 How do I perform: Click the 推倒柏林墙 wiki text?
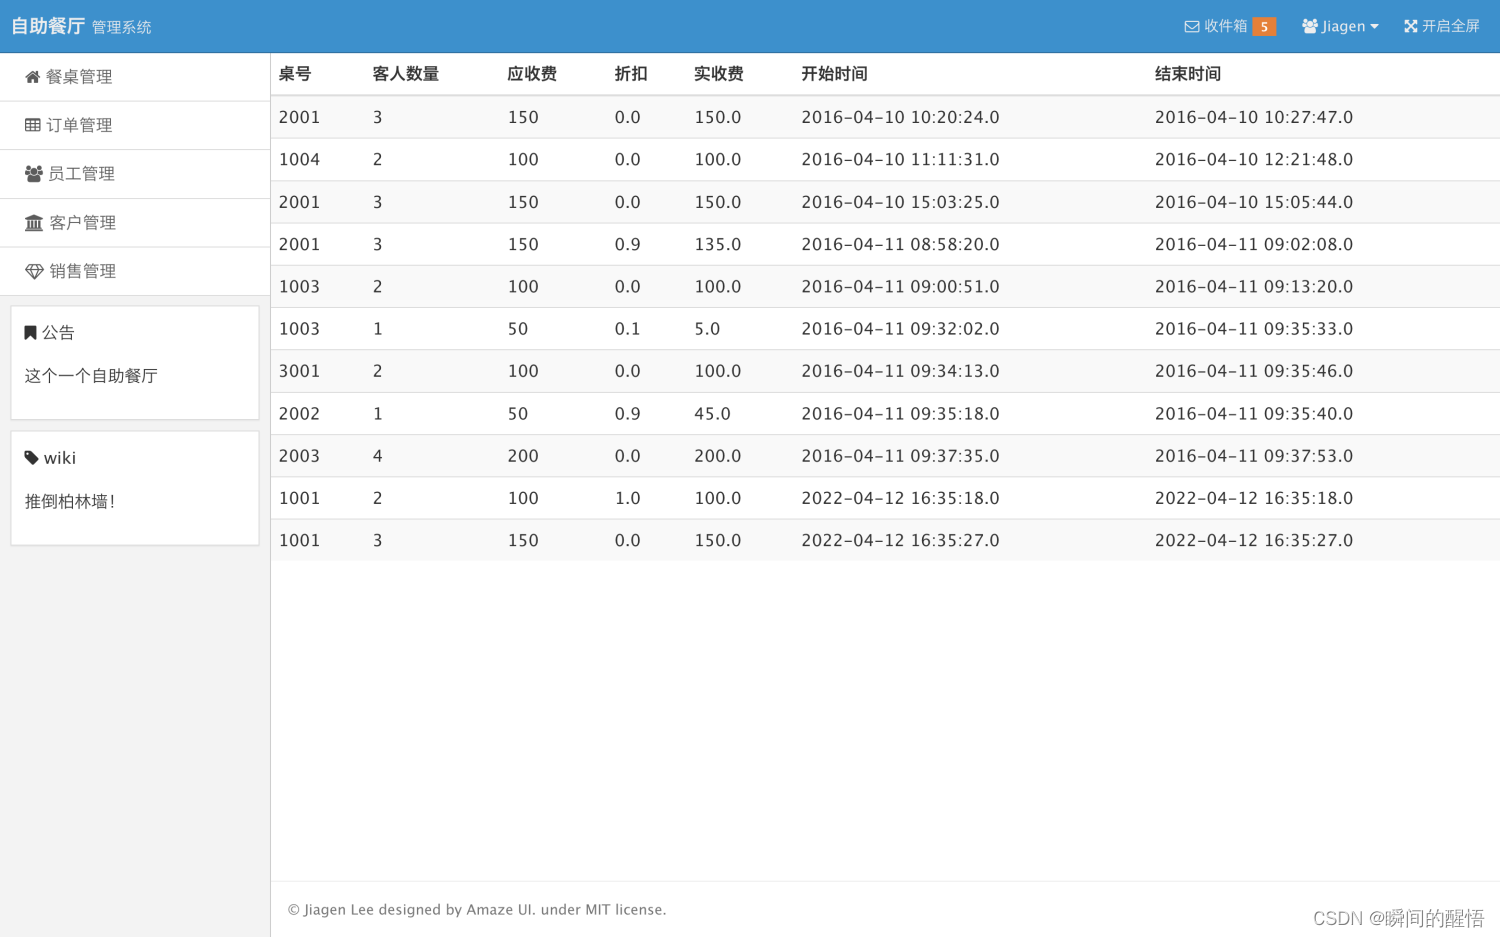[x=69, y=501]
